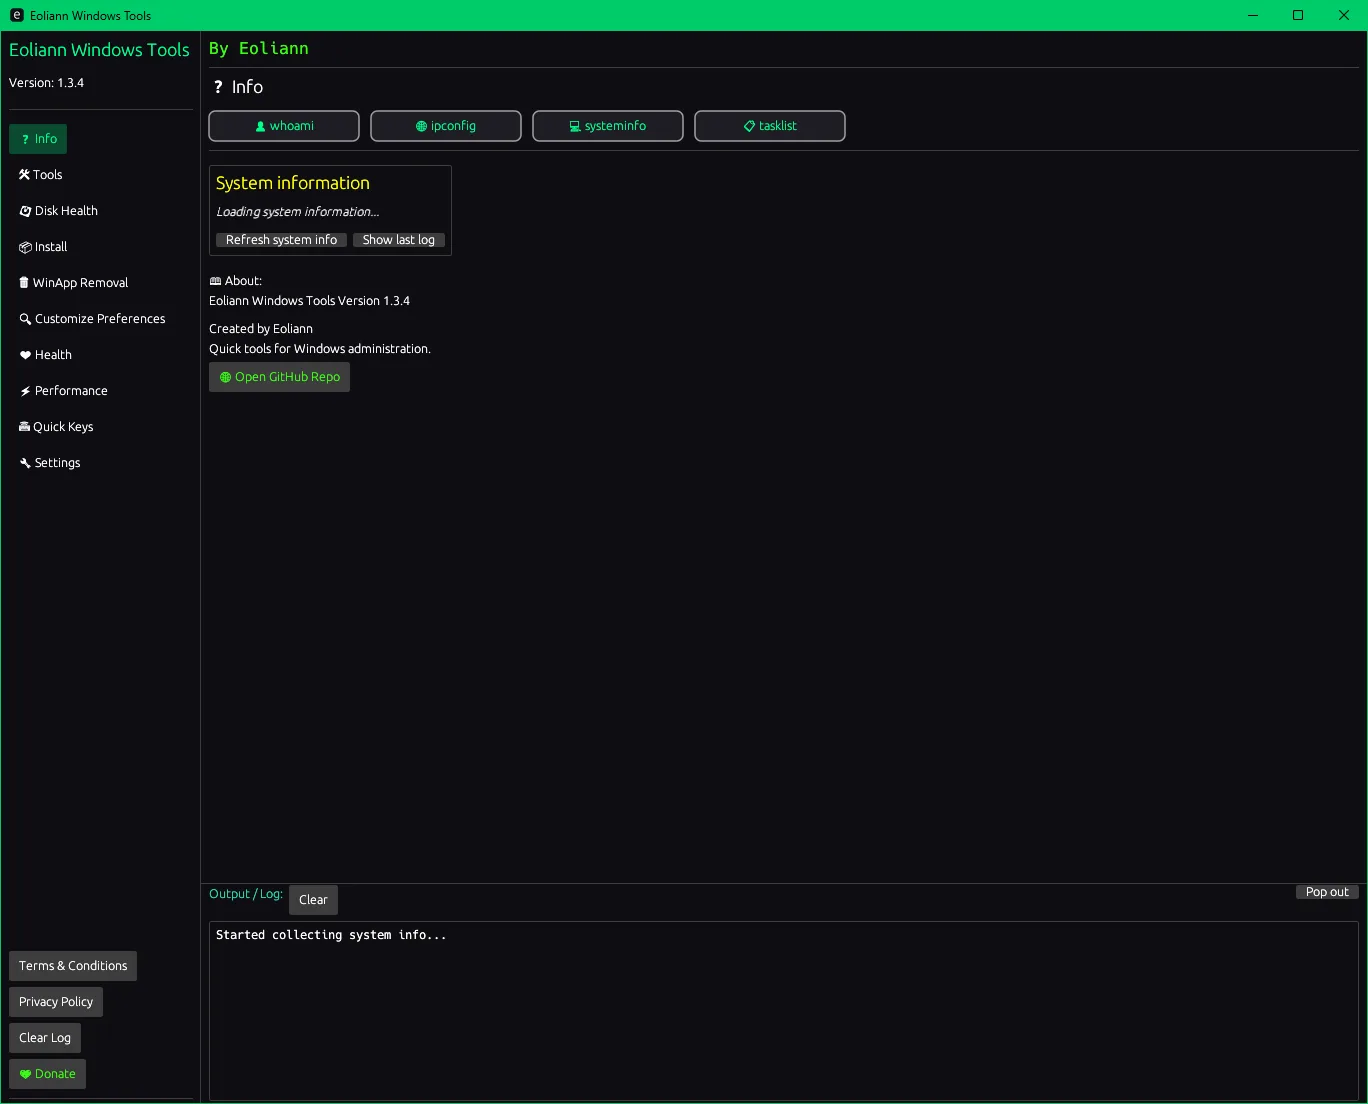Click the Donate button
Screen dimensions: 1368x1104
click(47, 1074)
